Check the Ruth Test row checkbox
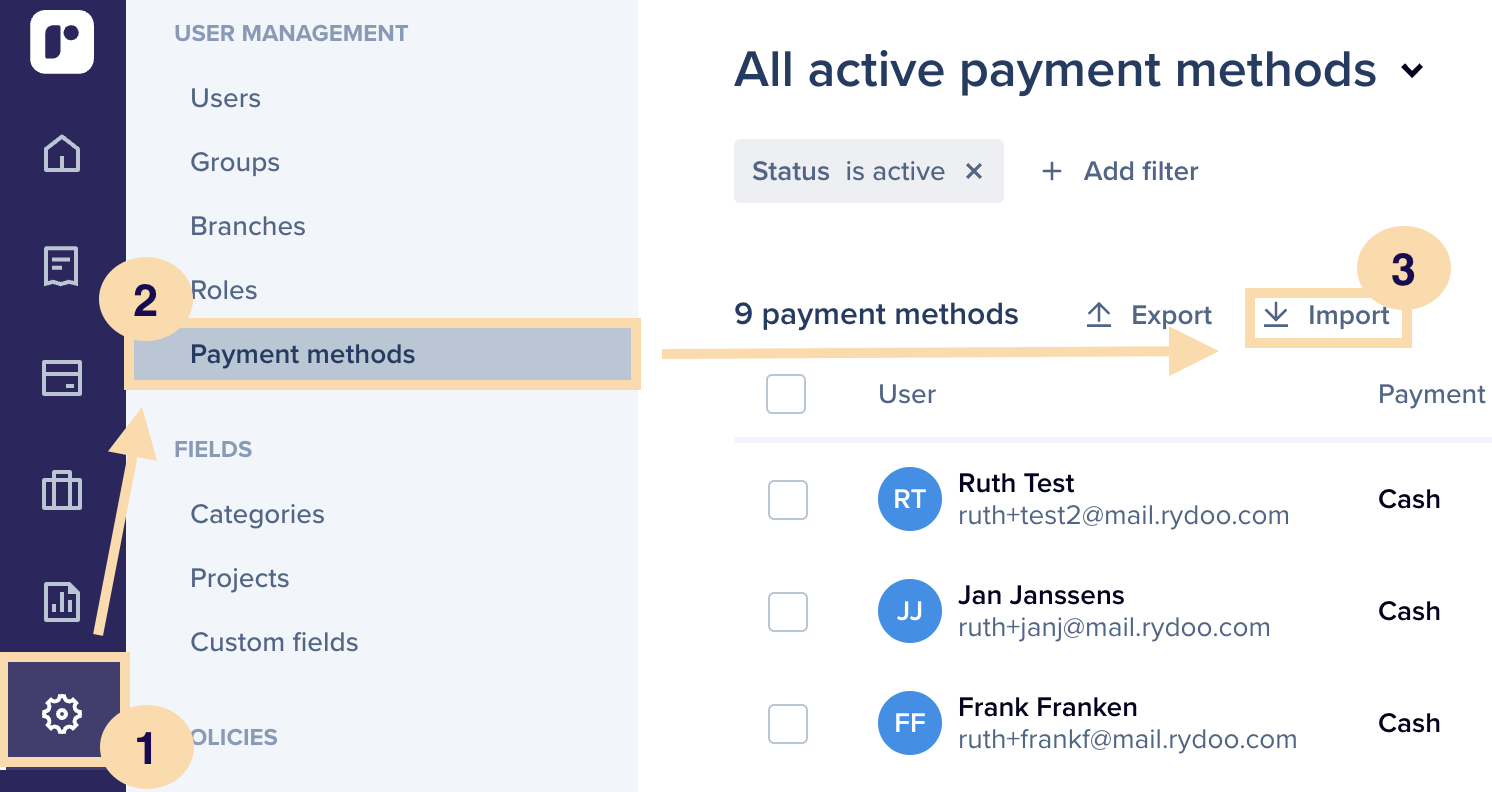 (x=788, y=499)
